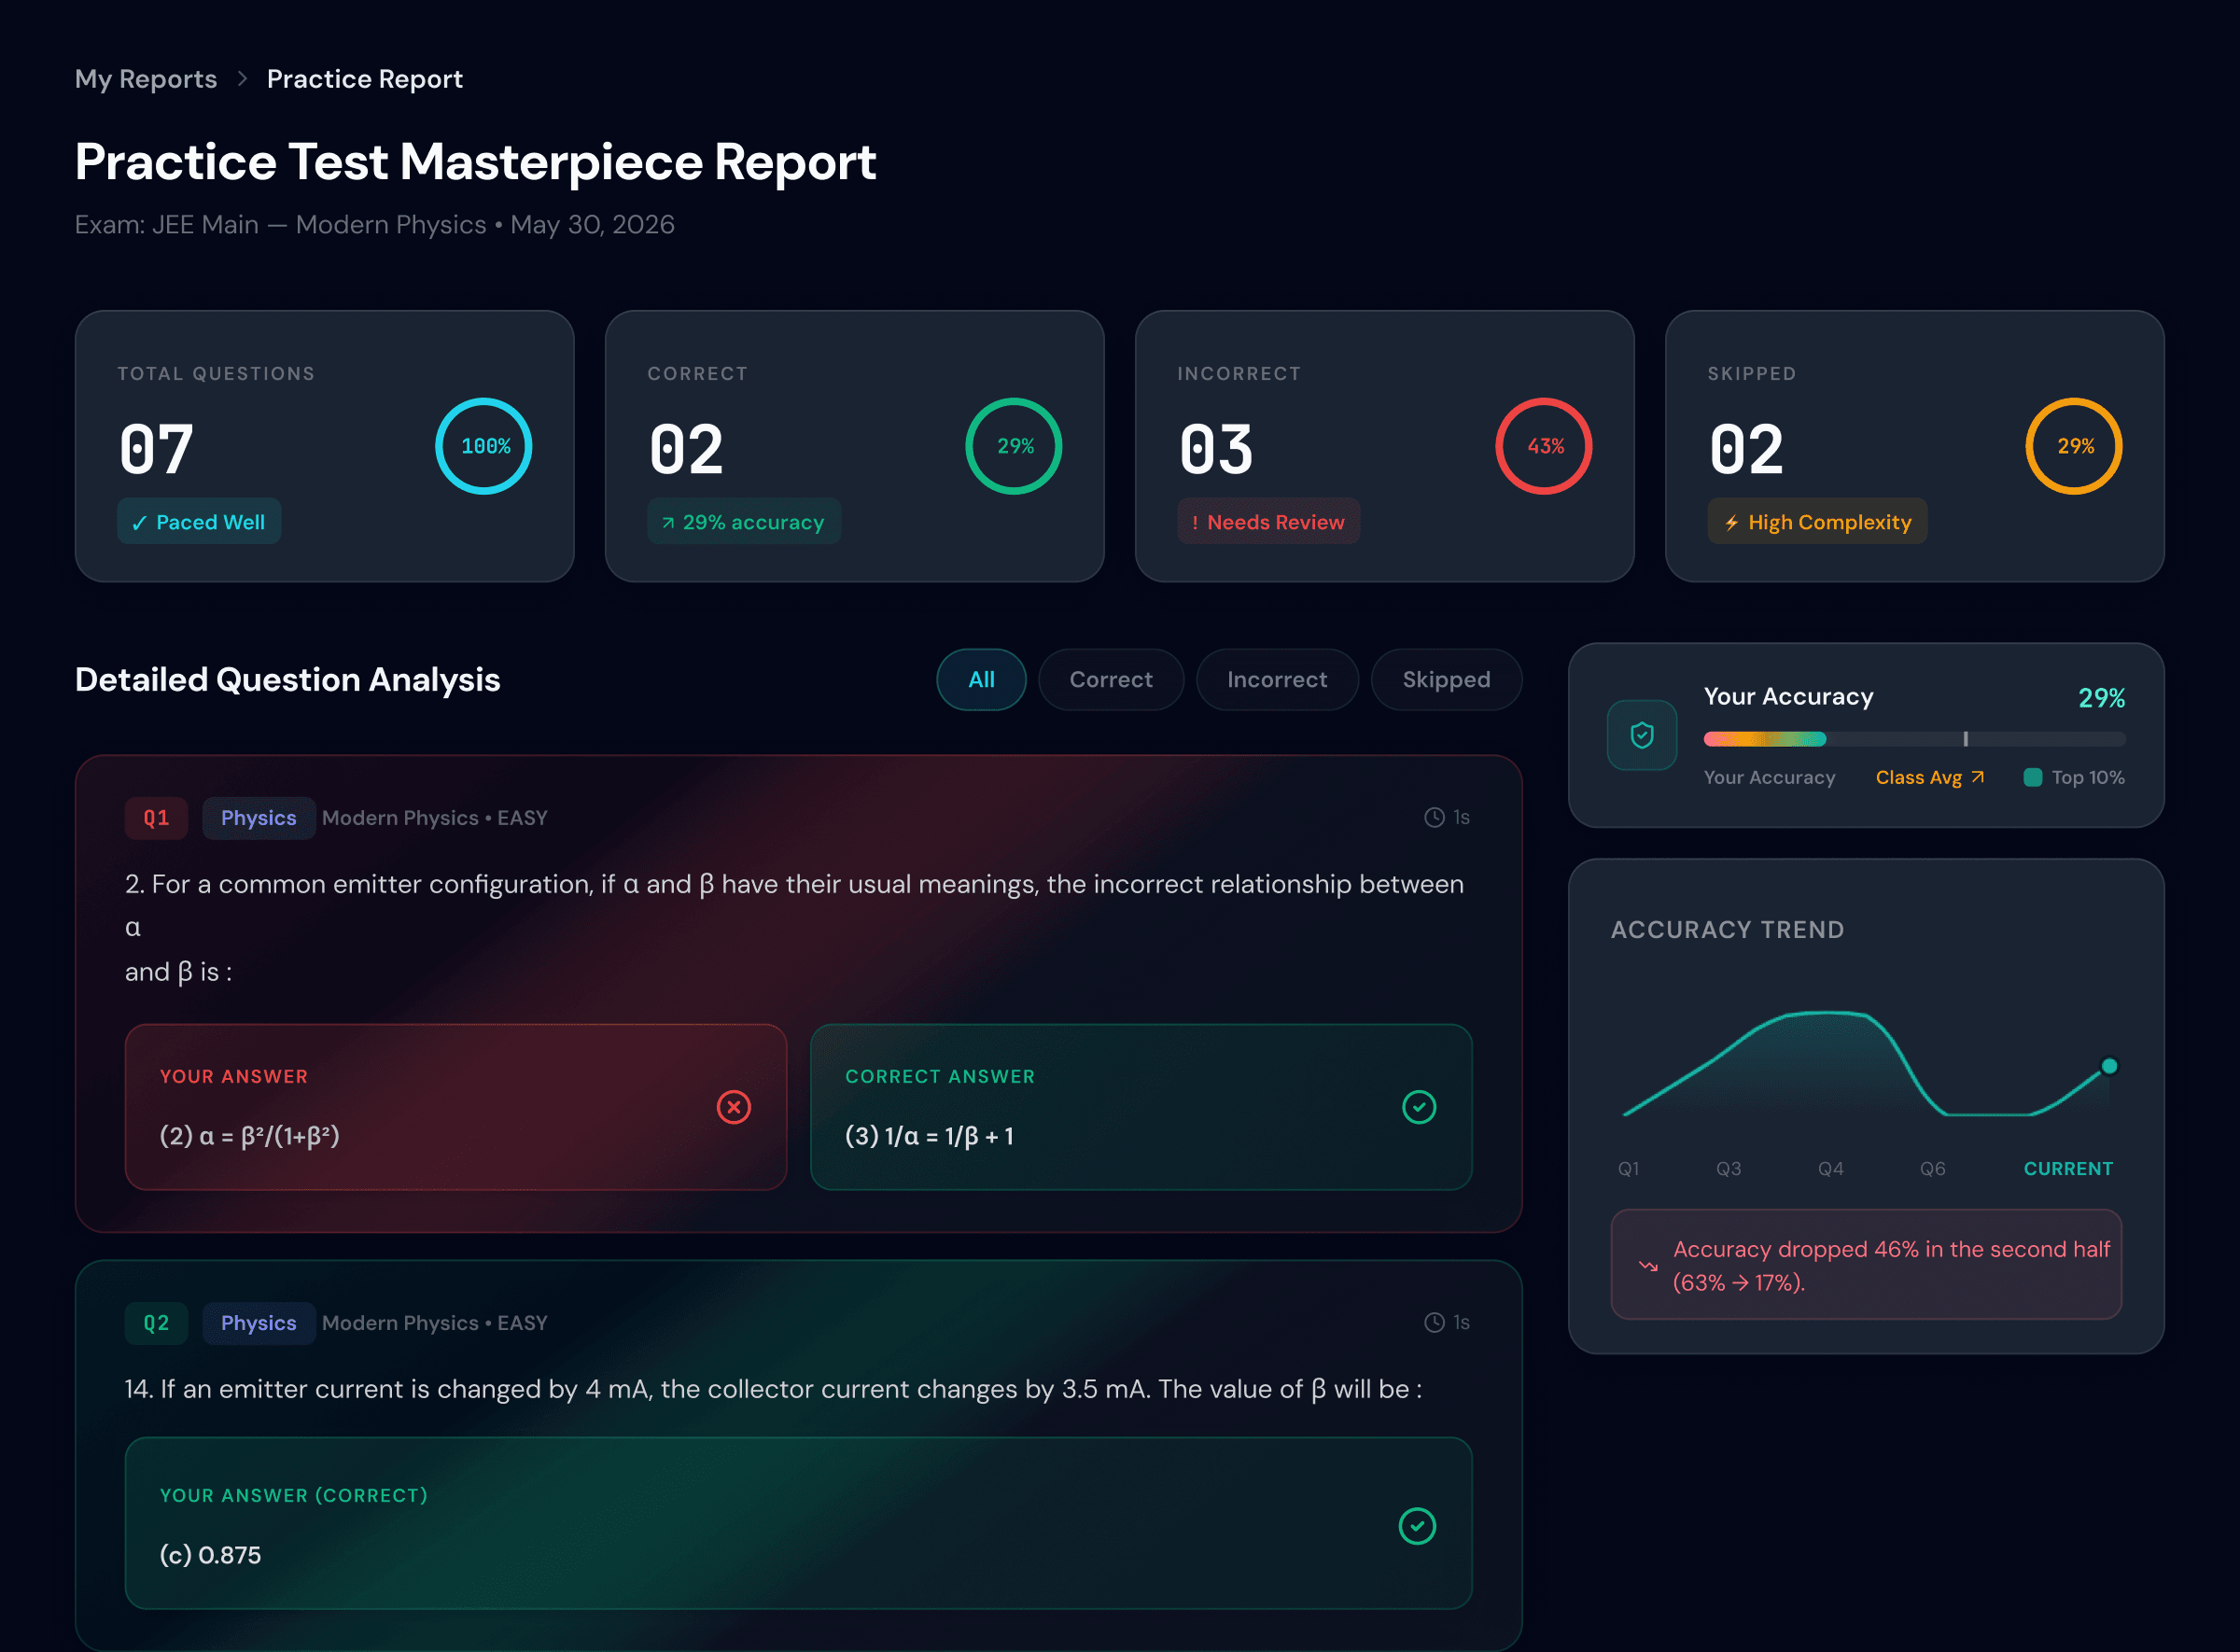Click the Top 10% legend swatch

tap(2033, 777)
